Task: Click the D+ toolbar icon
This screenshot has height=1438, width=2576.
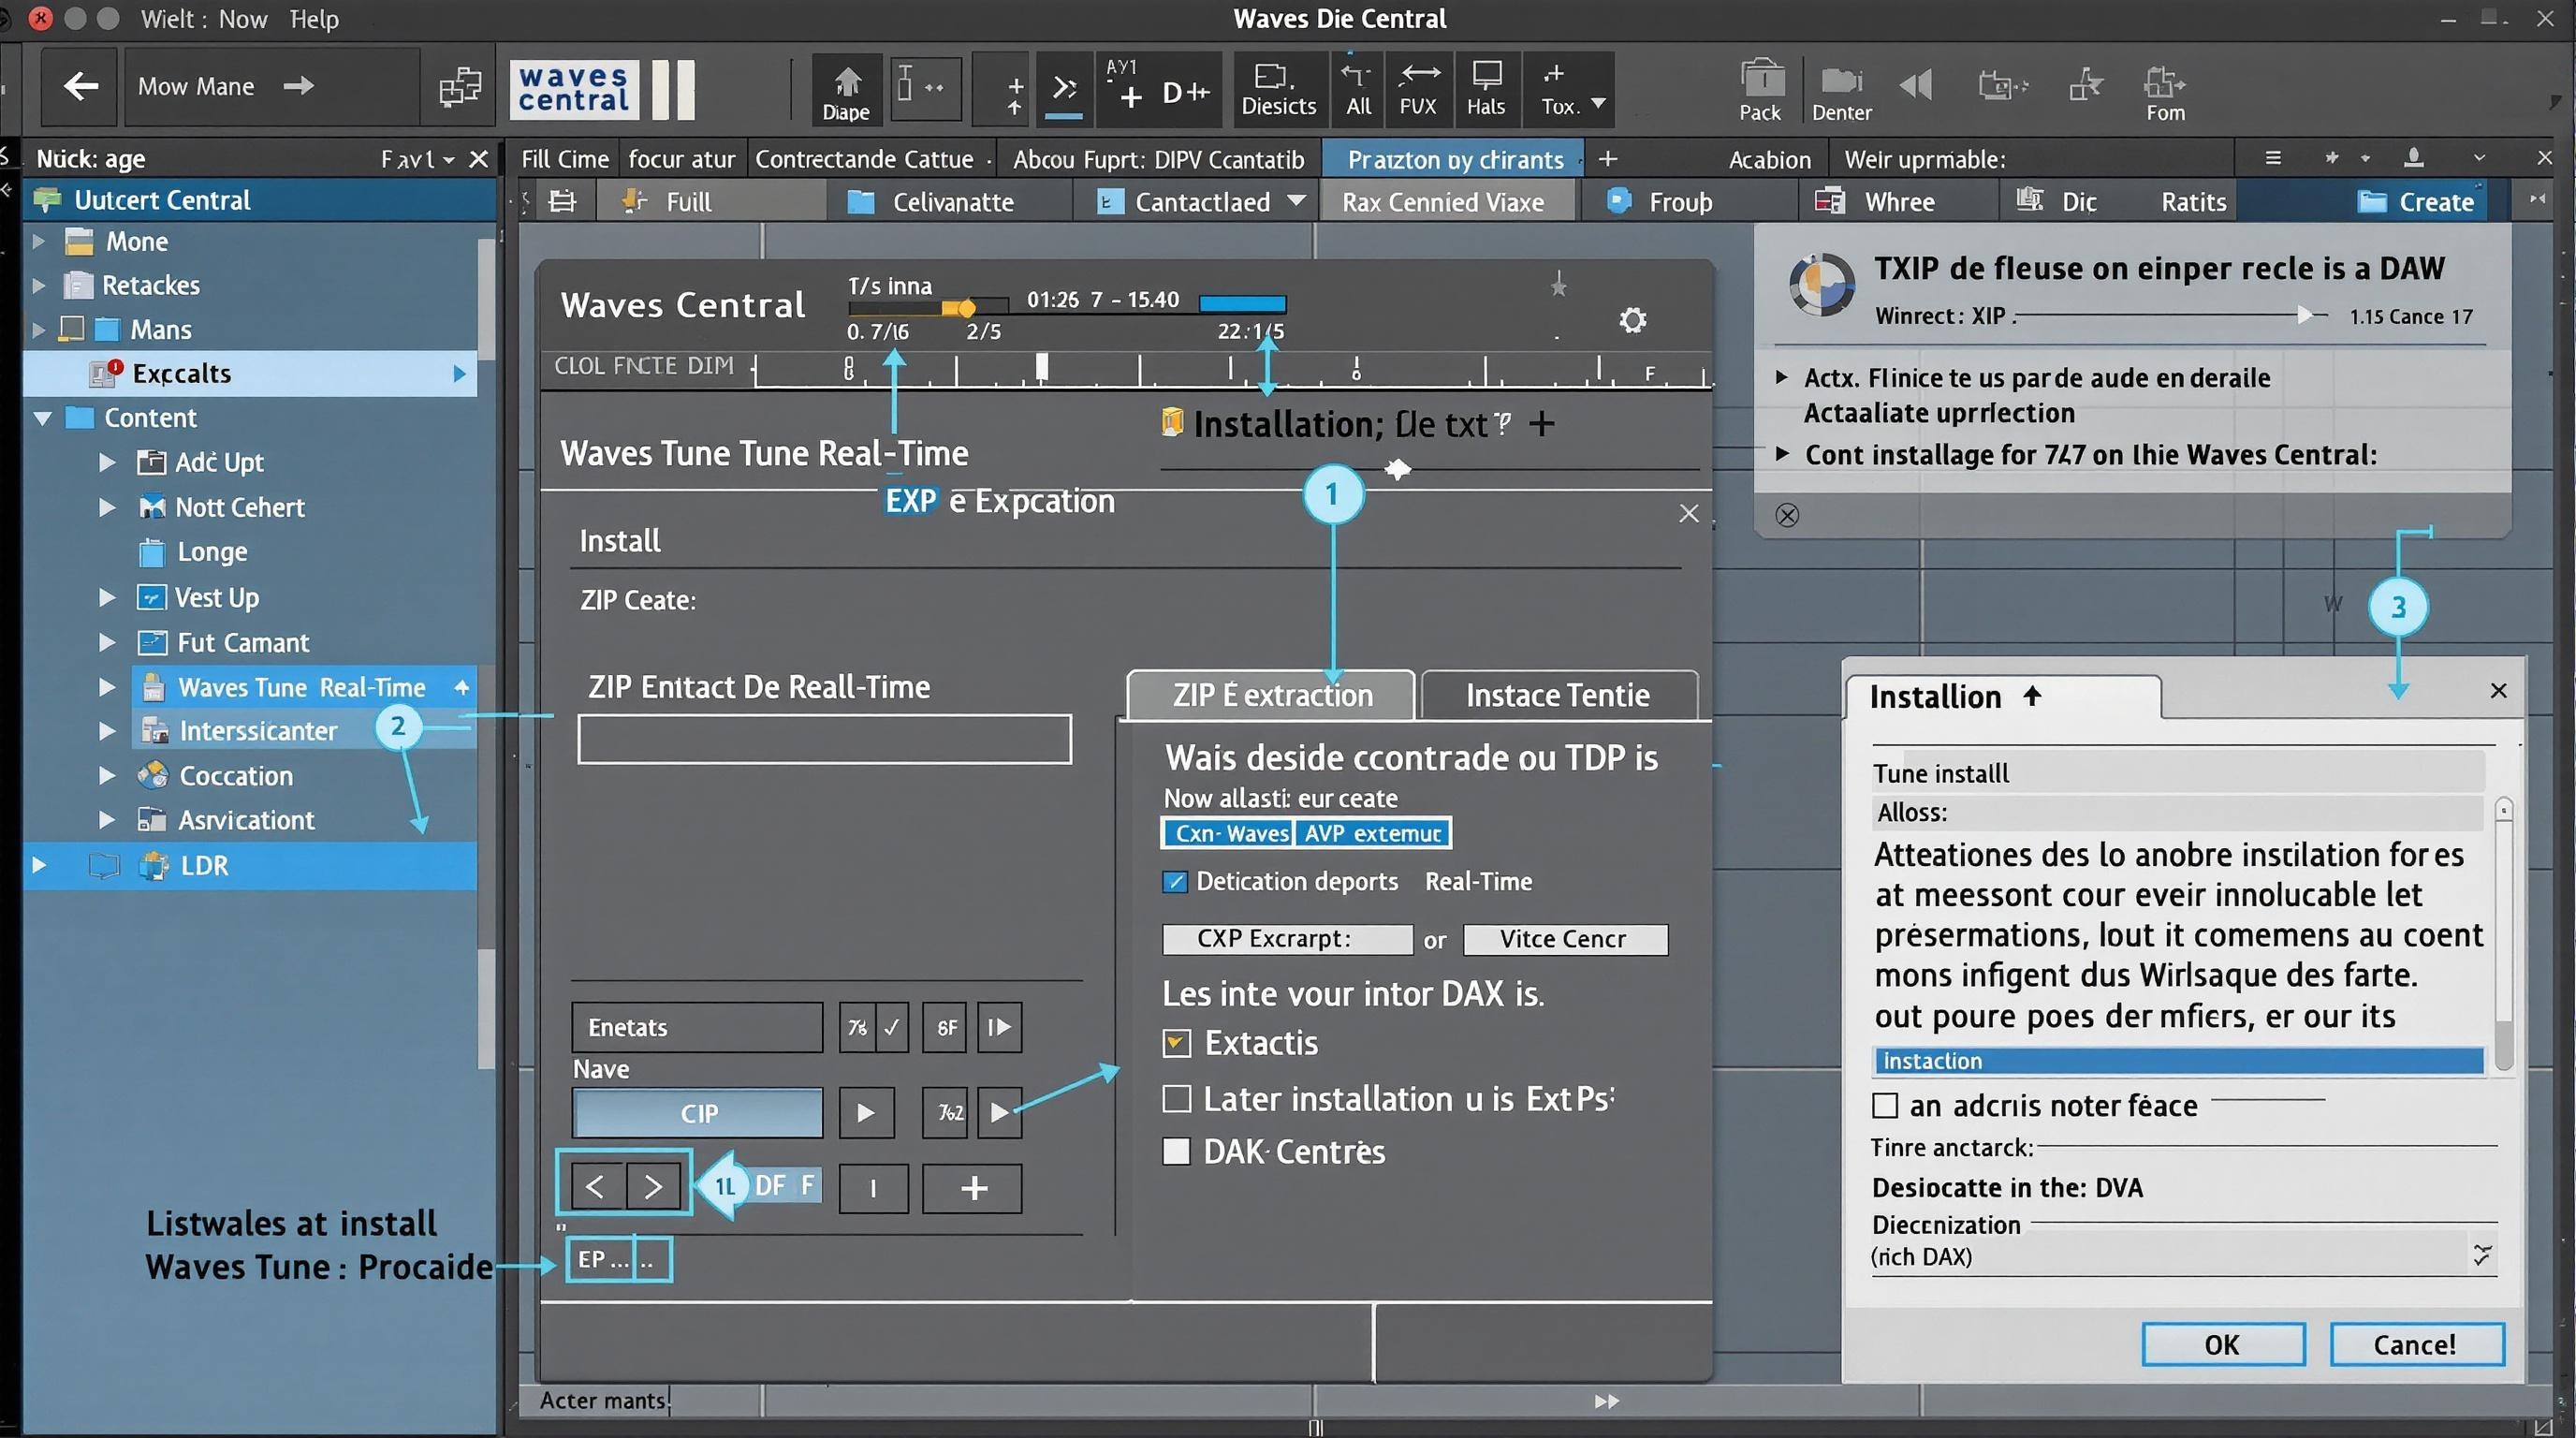Action: 1186,93
